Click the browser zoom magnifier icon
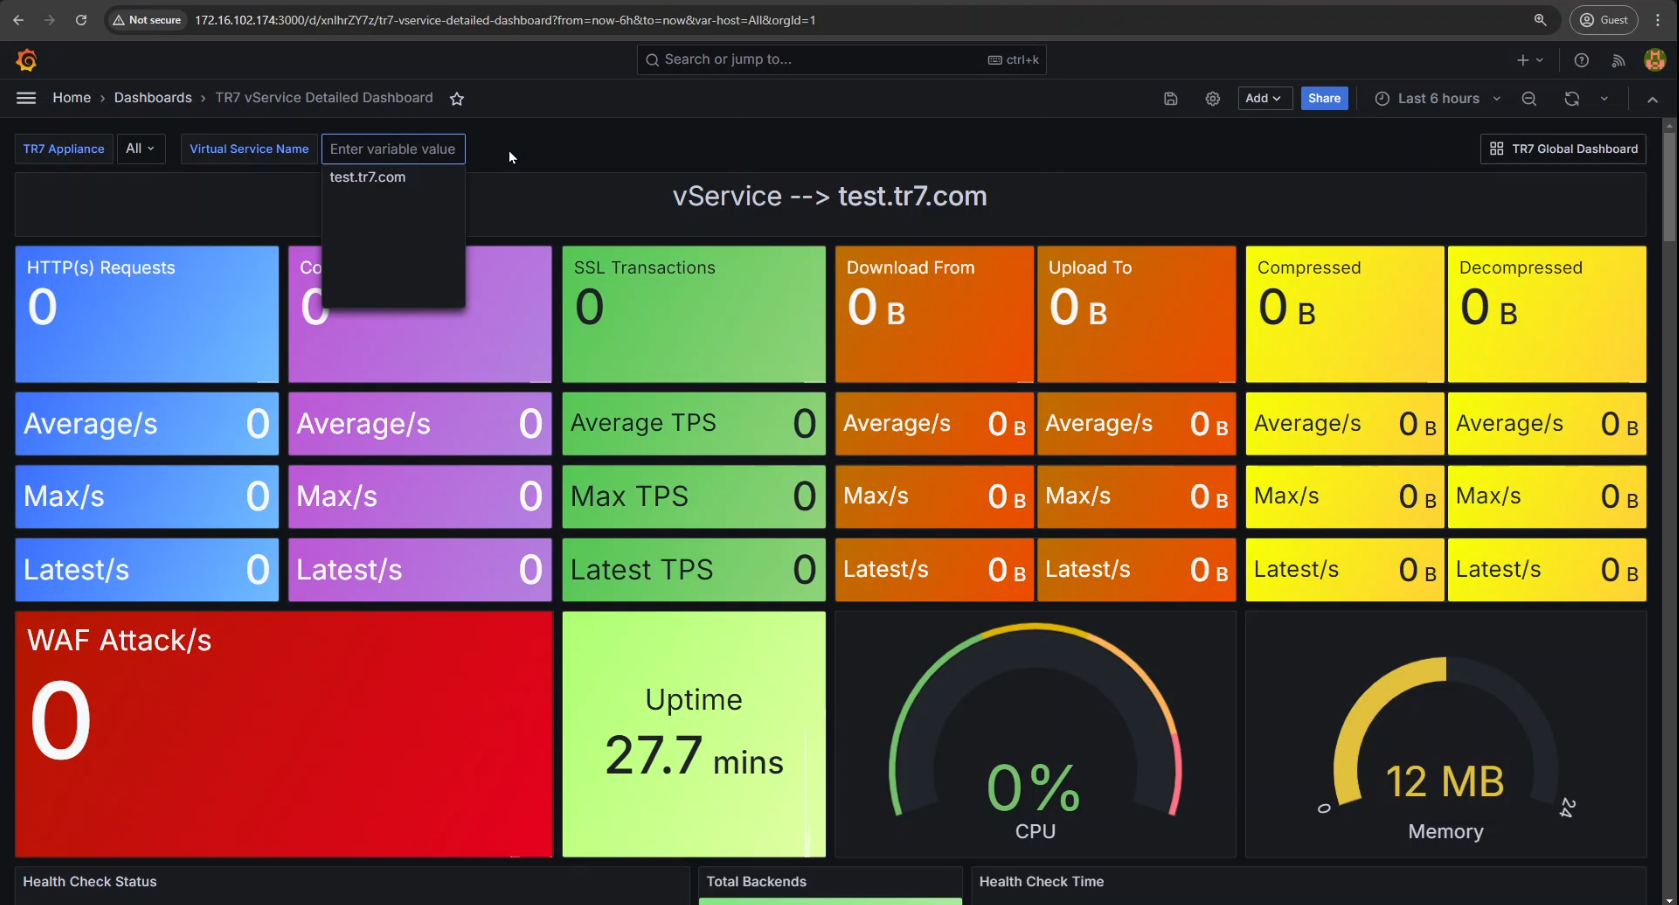The height and width of the screenshot is (905, 1679). tap(1540, 20)
